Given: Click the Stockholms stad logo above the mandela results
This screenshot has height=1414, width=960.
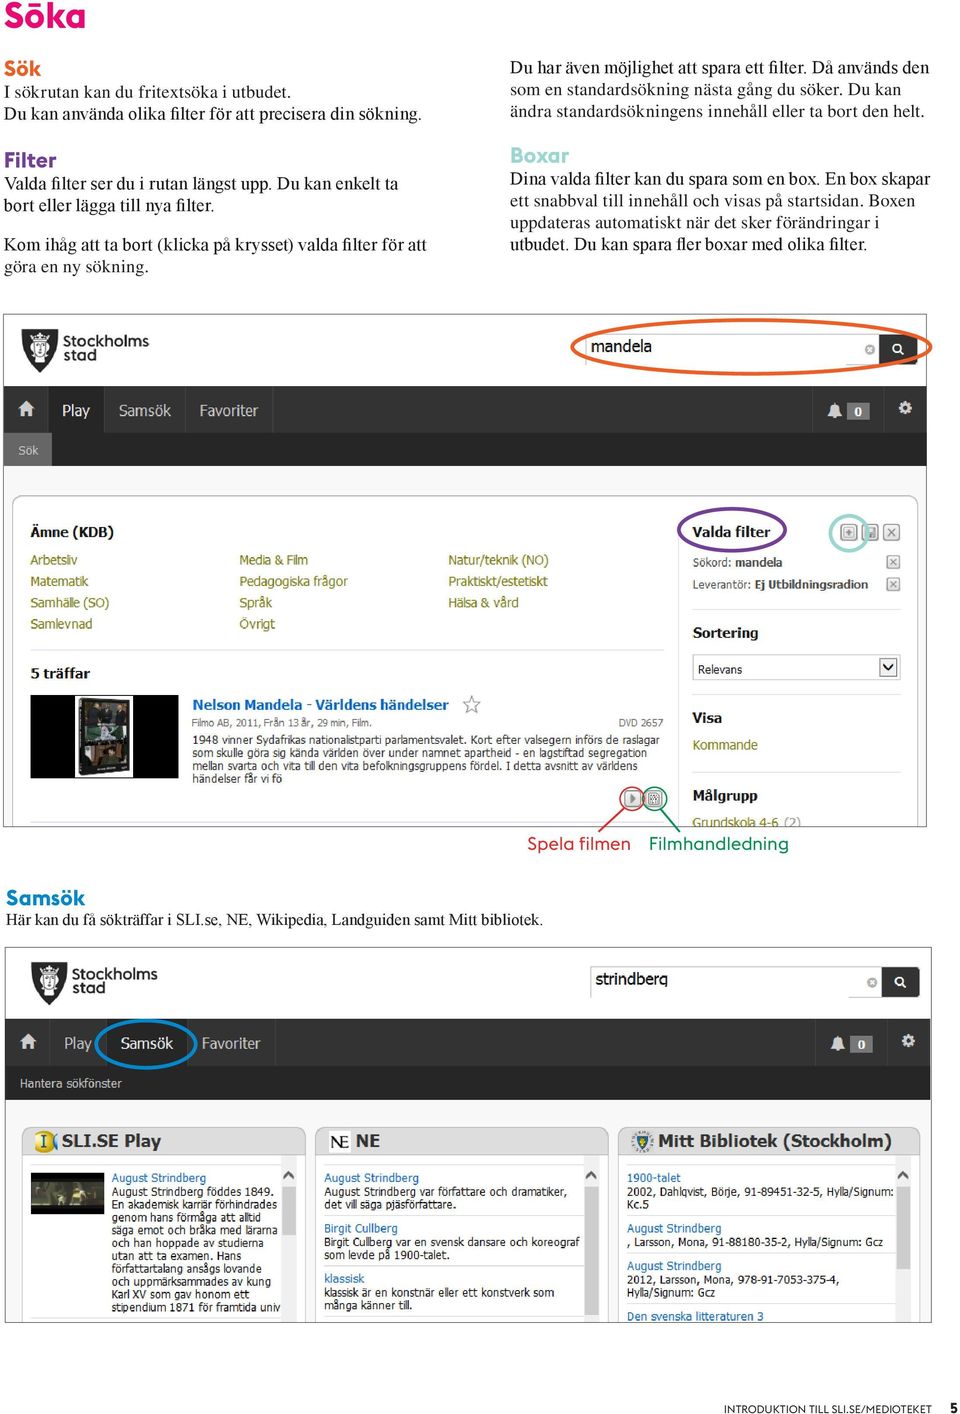Looking at the screenshot, I should coord(85,349).
